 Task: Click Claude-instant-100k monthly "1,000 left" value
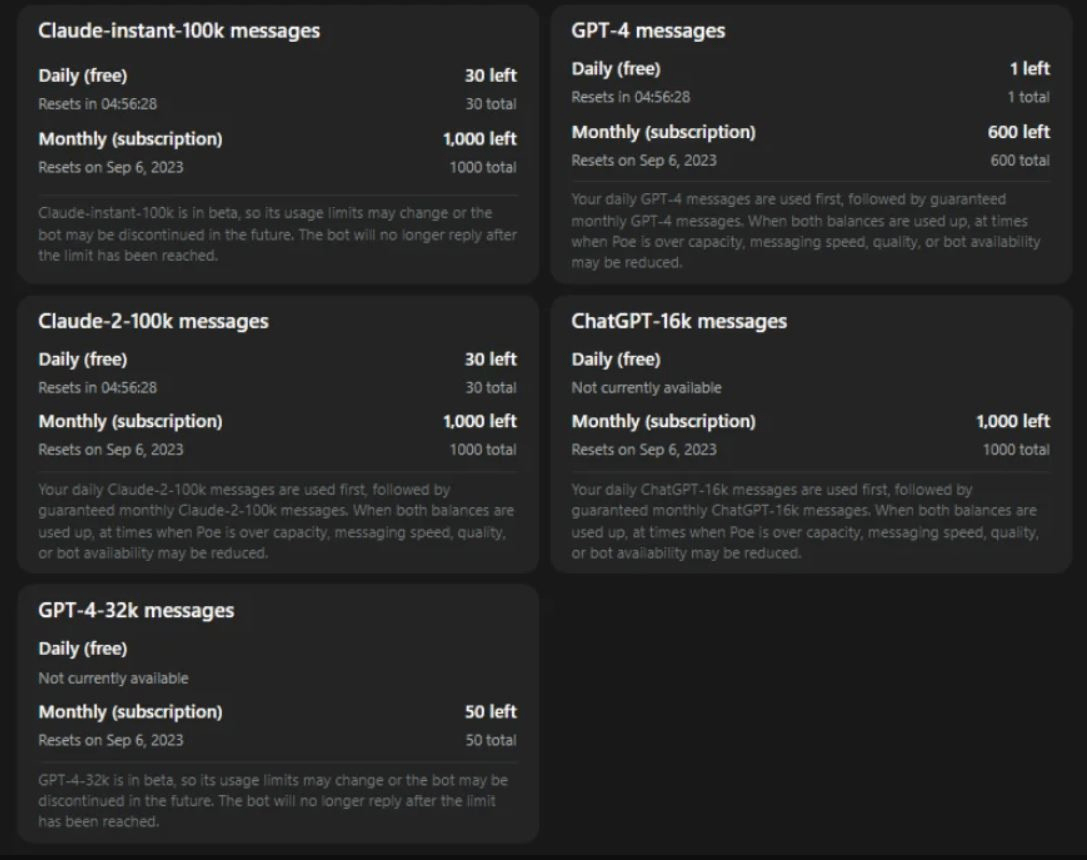[479, 139]
